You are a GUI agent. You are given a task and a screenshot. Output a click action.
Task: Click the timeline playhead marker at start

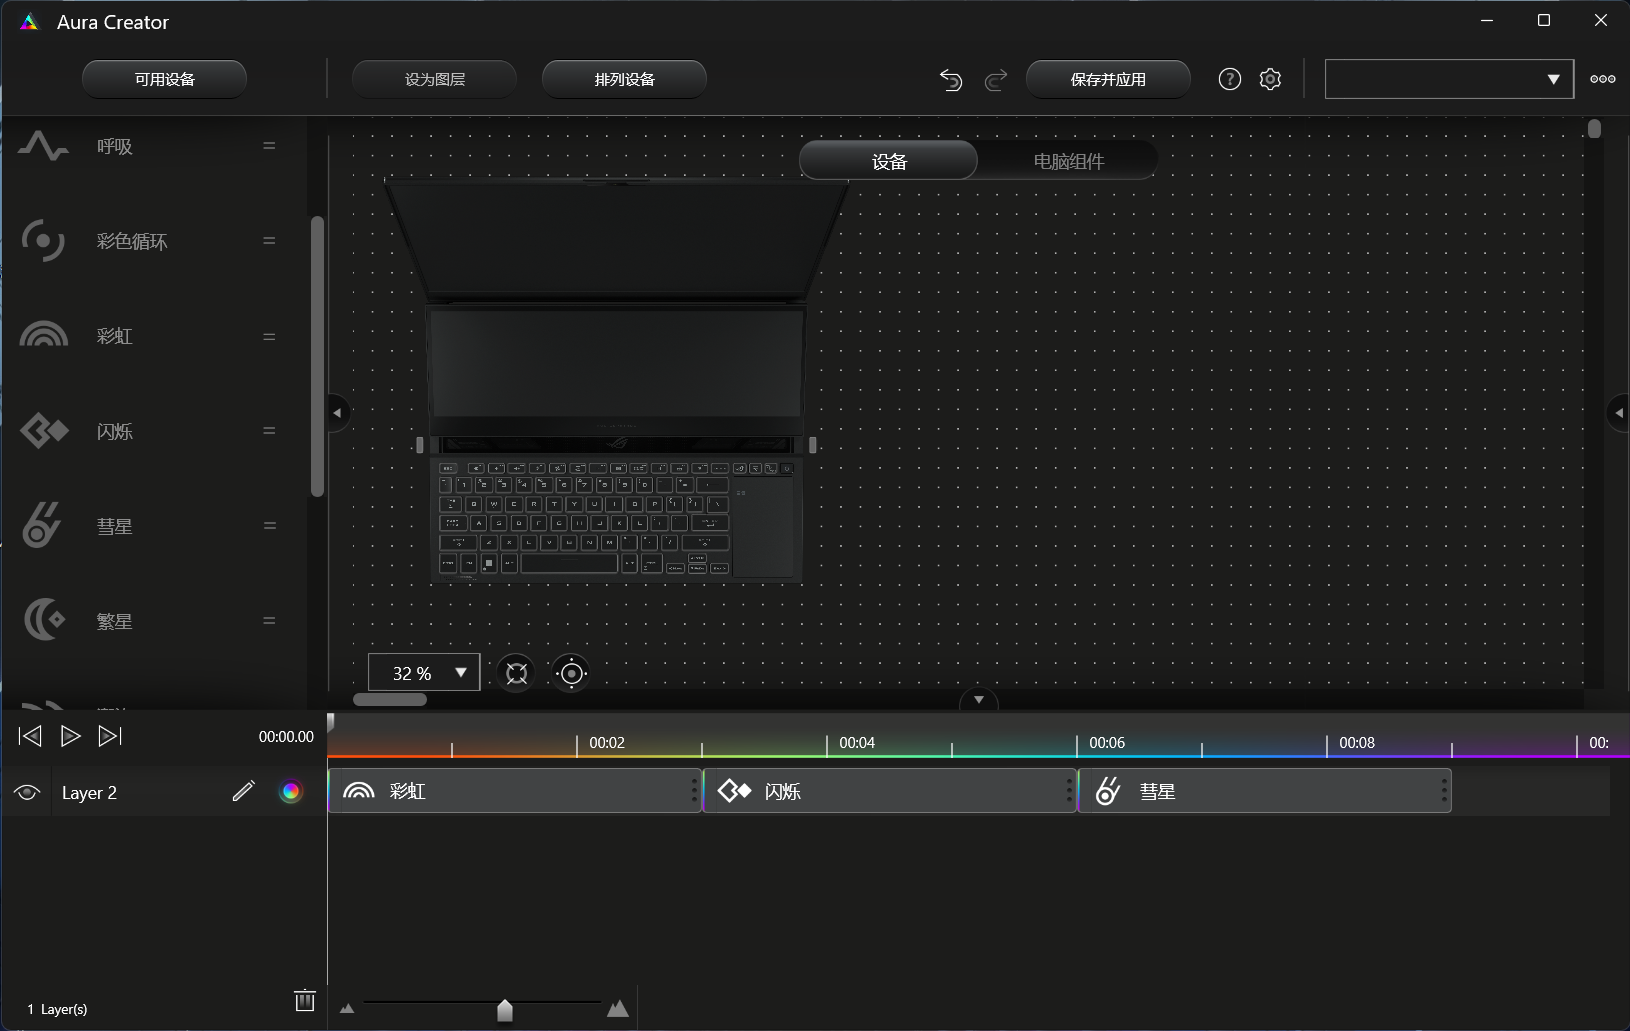pos(330,721)
